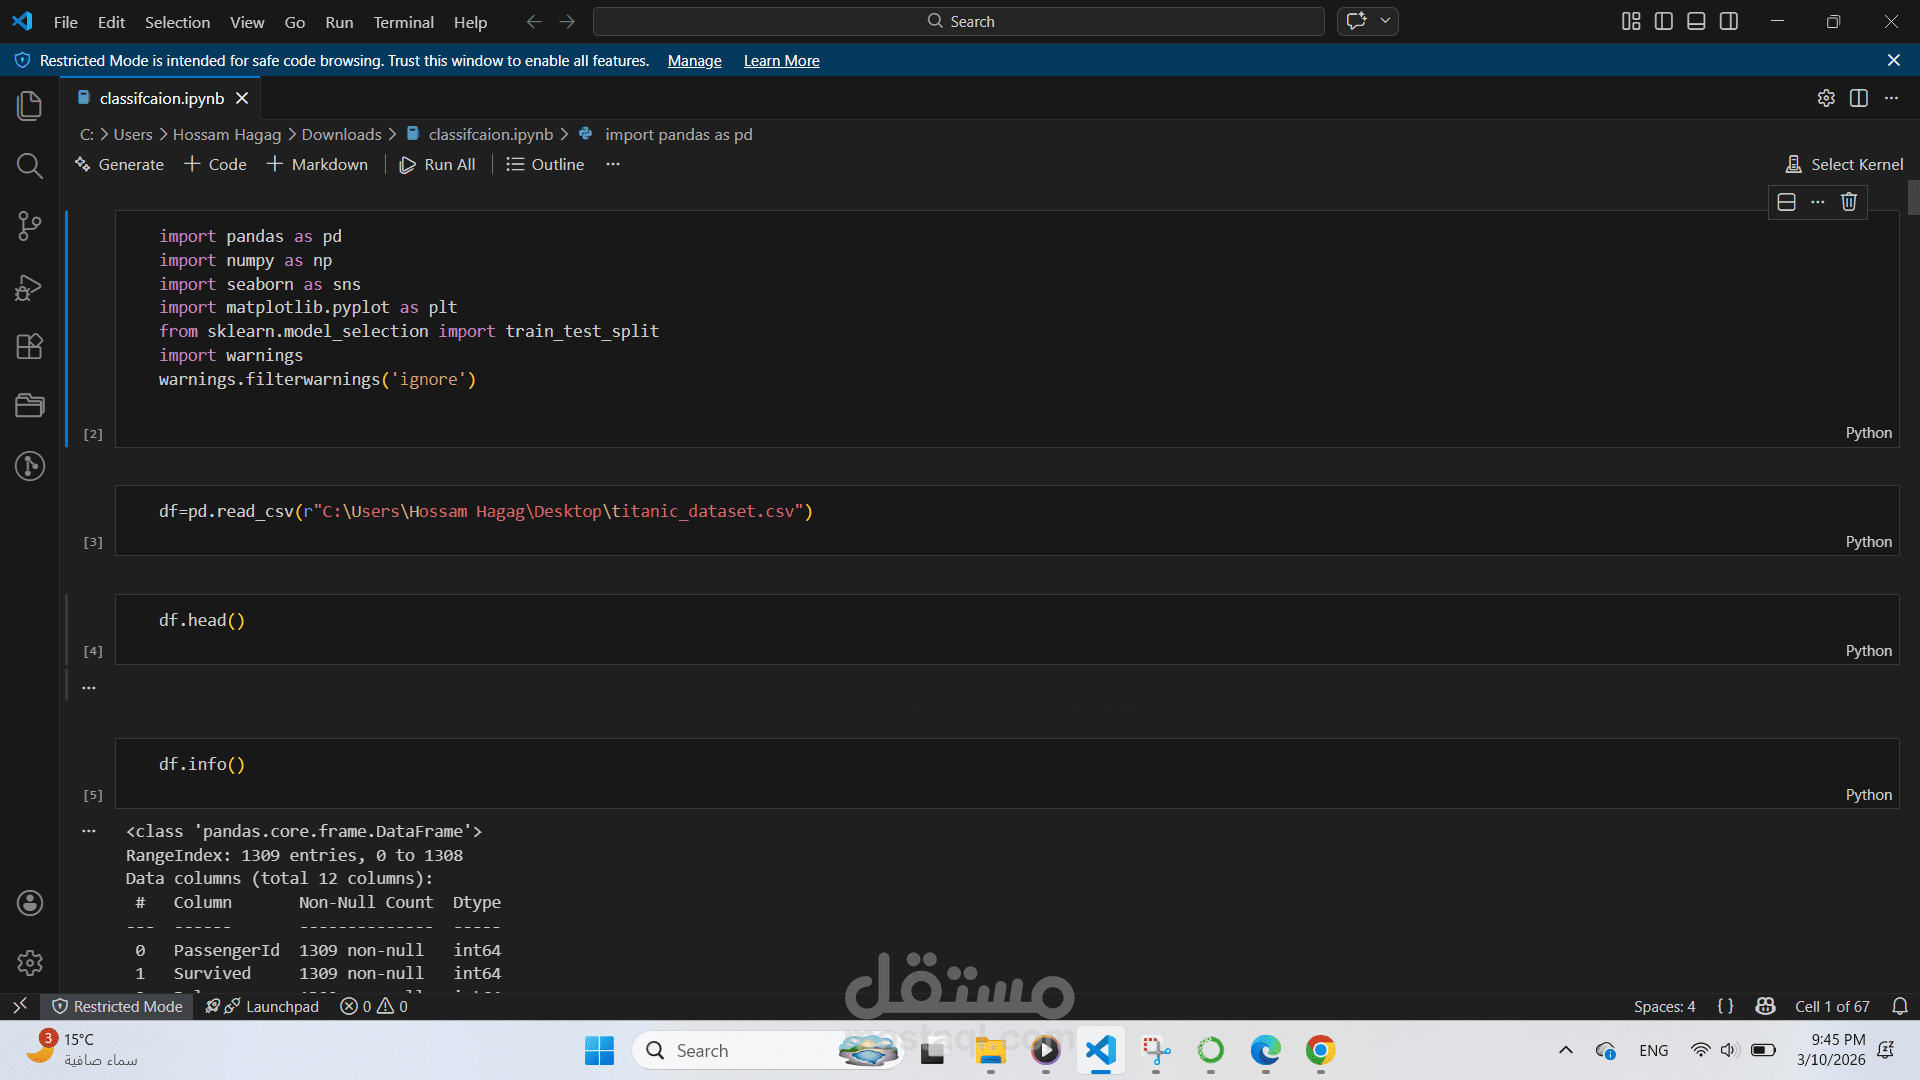The height and width of the screenshot is (1080, 1920).
Task: Open notebook settings gear icon
Action: (1826, 98)
